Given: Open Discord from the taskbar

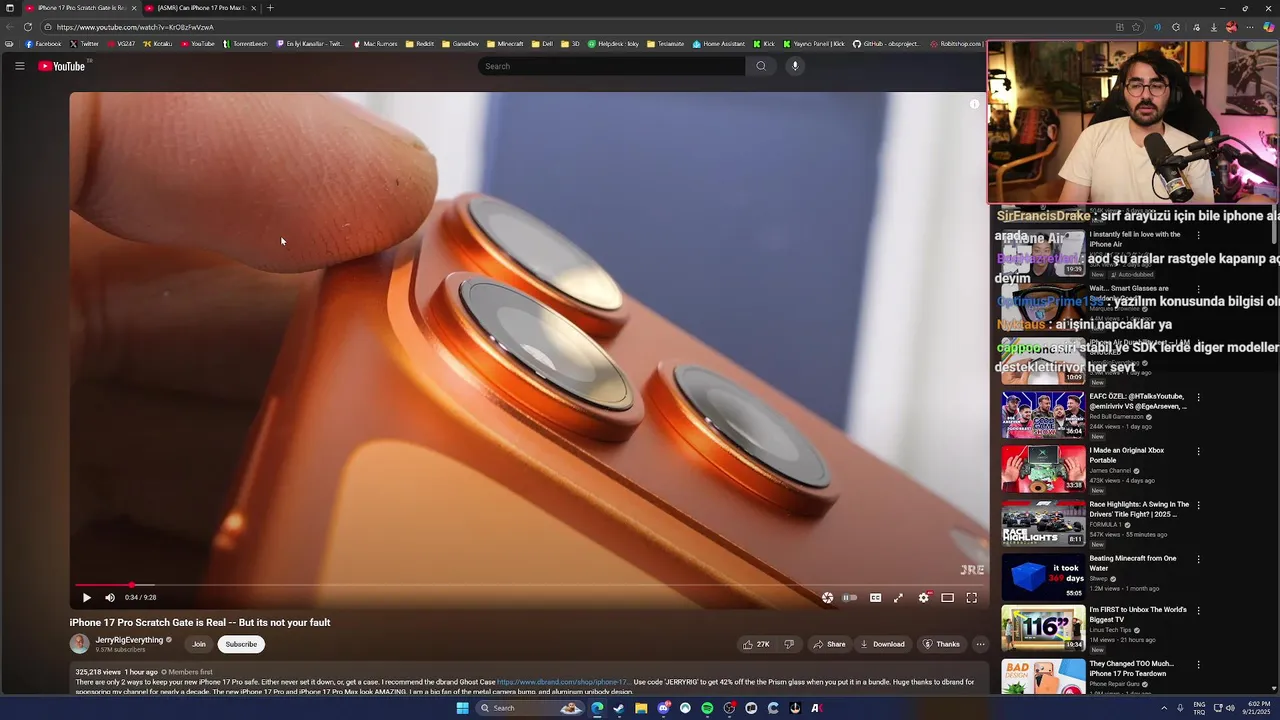Looking at the screenshot, I should click(663, 708).
